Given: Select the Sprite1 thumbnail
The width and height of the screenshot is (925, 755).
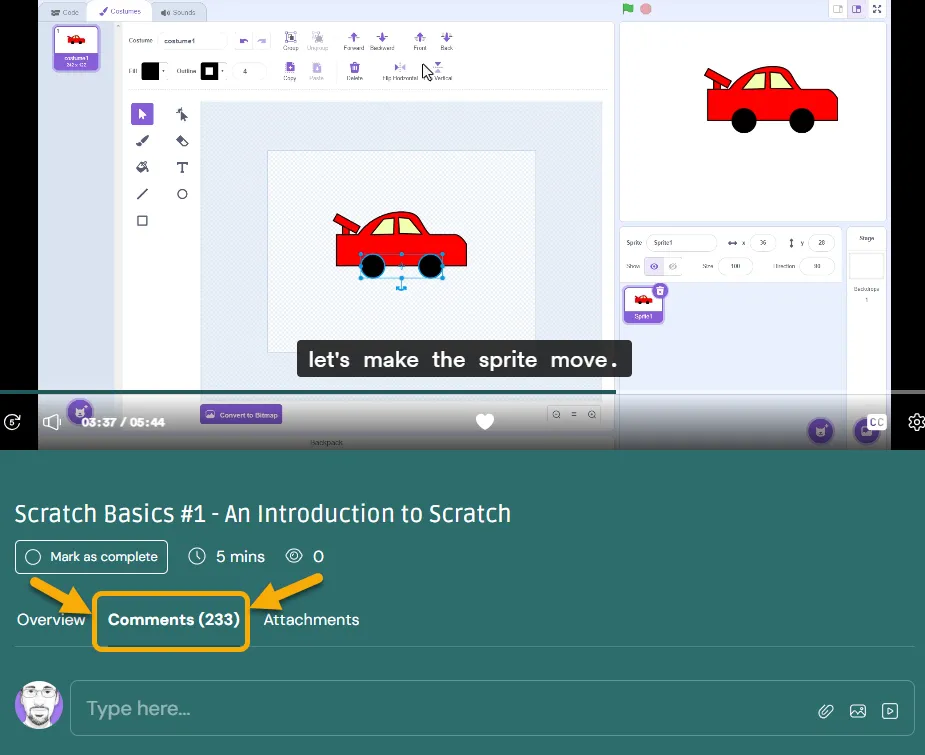Looking at the screenshot, I should 644,305.
